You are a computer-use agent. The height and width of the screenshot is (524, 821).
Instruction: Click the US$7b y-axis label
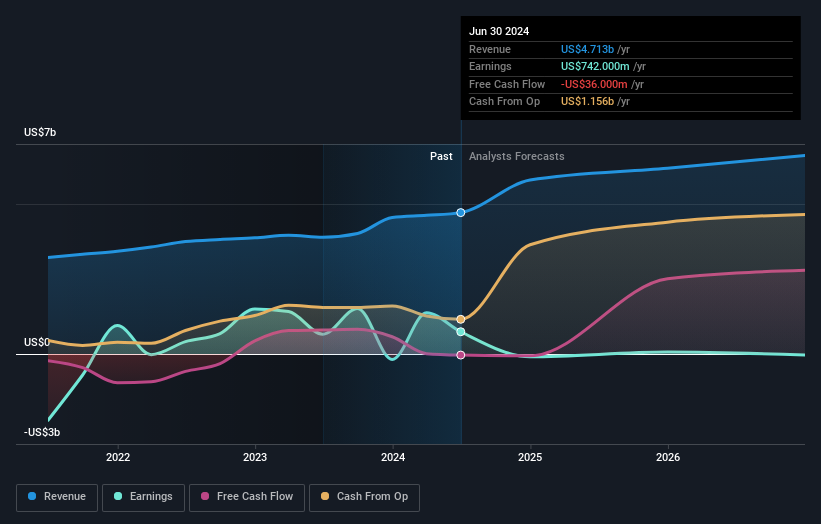(40, 132)
